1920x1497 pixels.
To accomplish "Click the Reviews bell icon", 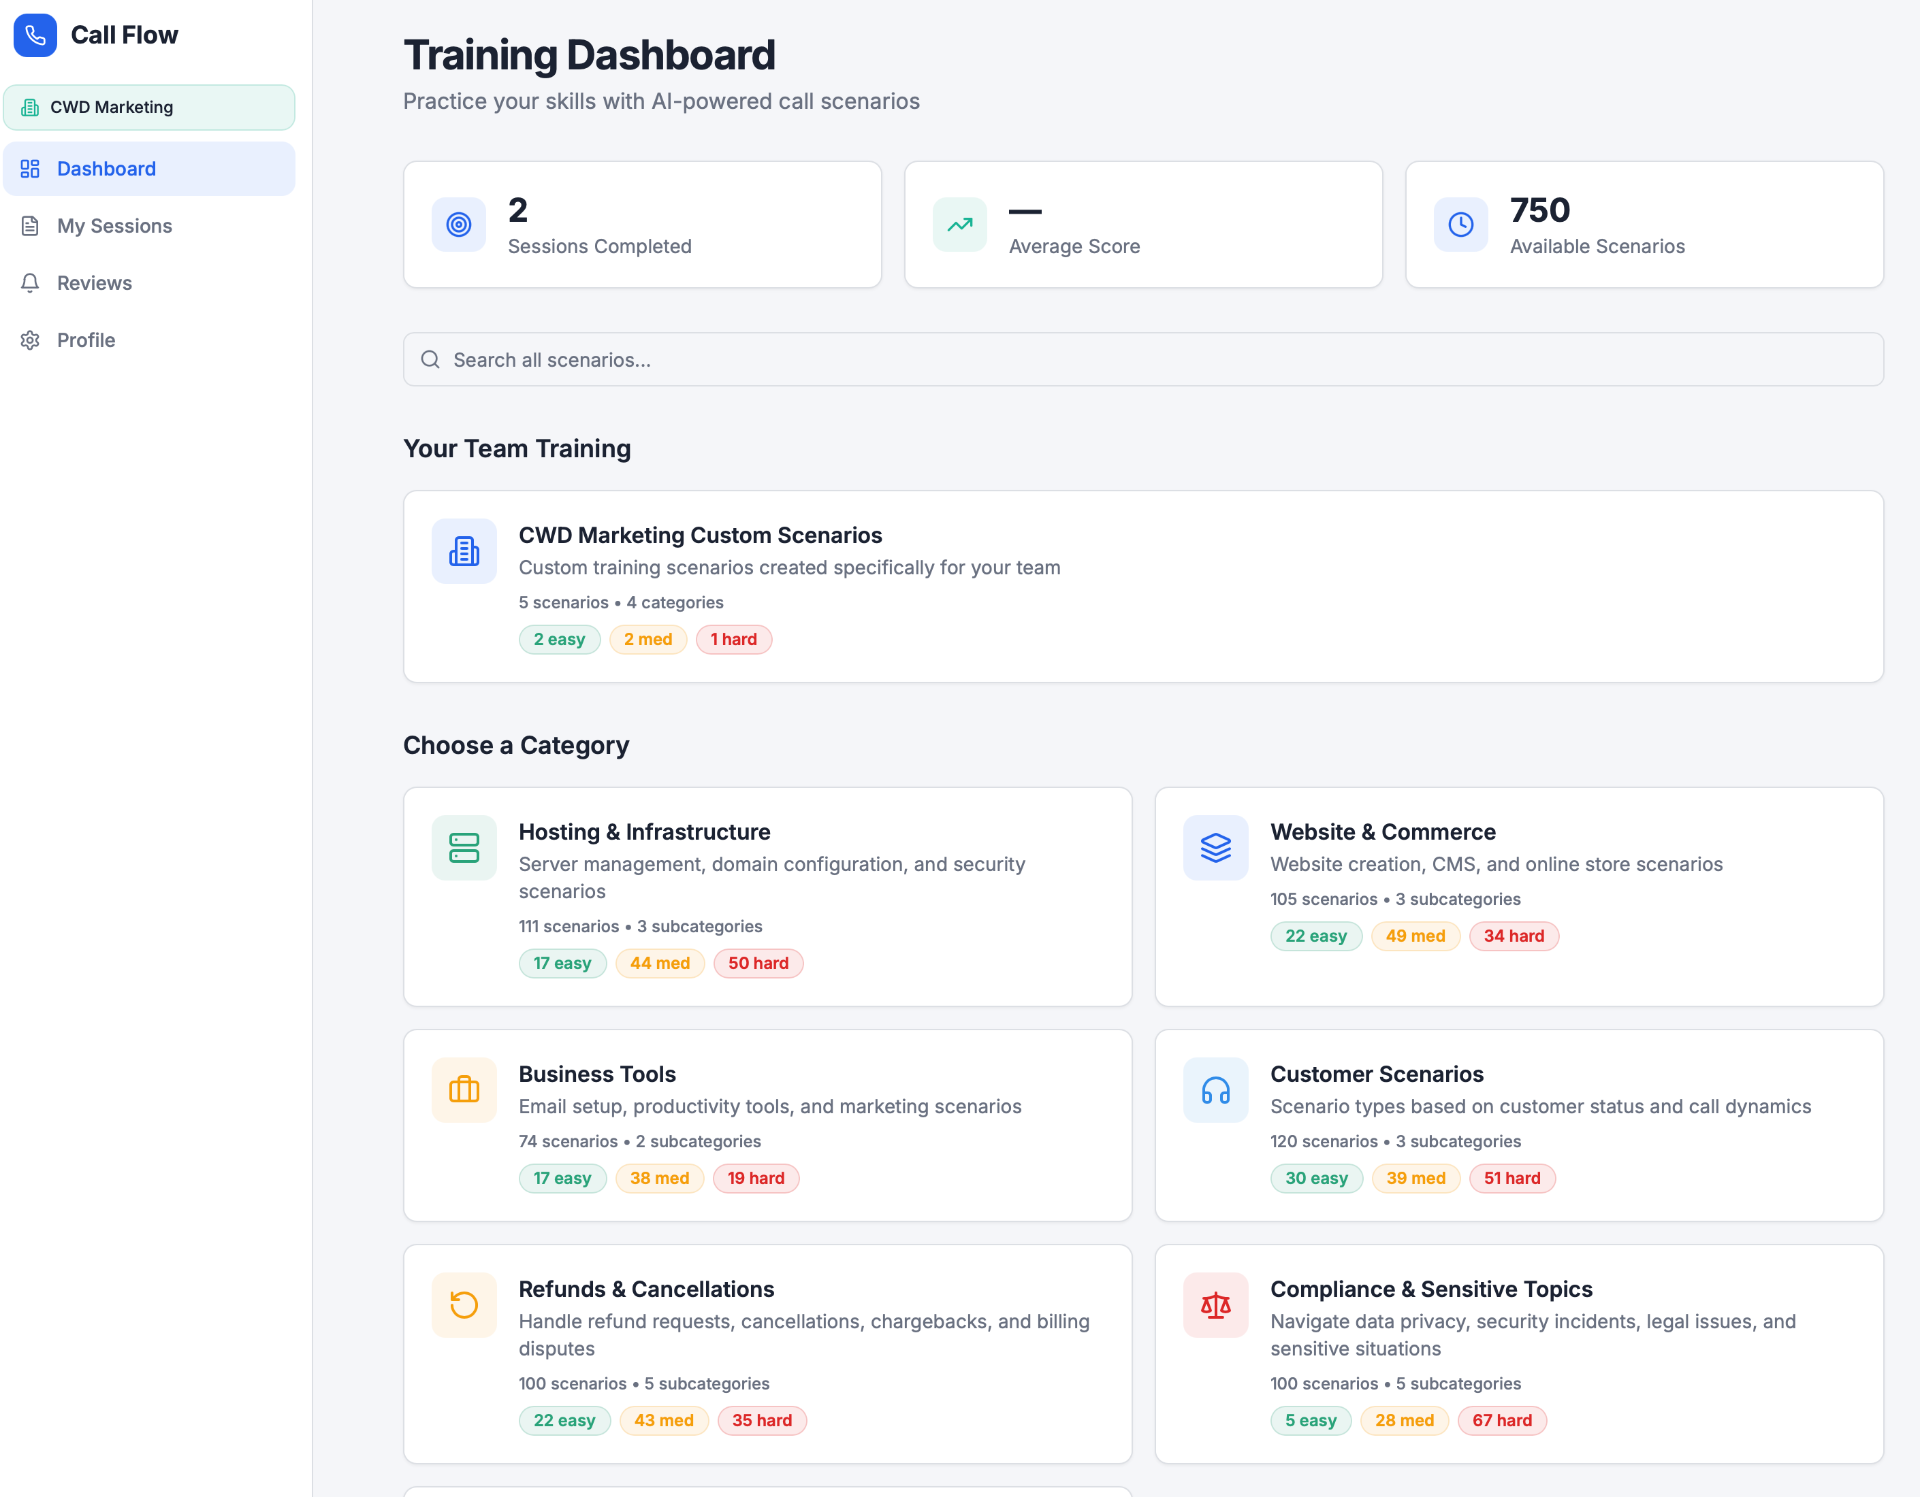I will click(30, 283).
